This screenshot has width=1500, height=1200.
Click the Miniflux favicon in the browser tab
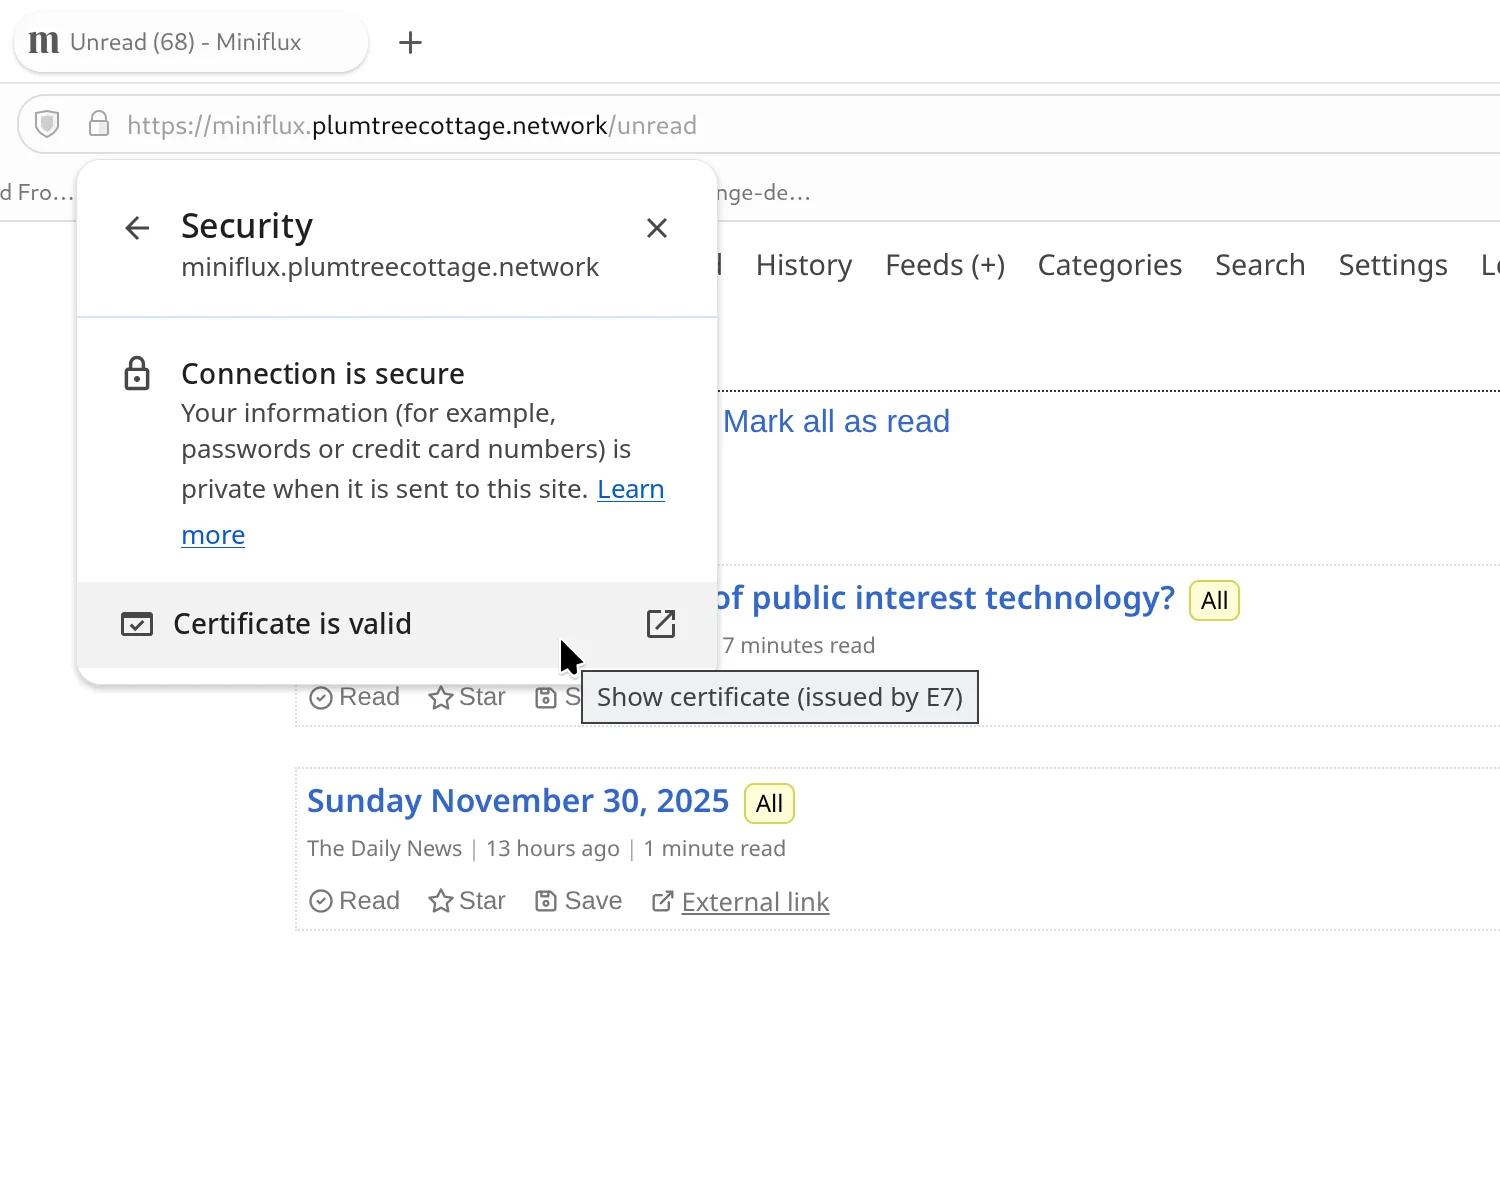(43, 42)
